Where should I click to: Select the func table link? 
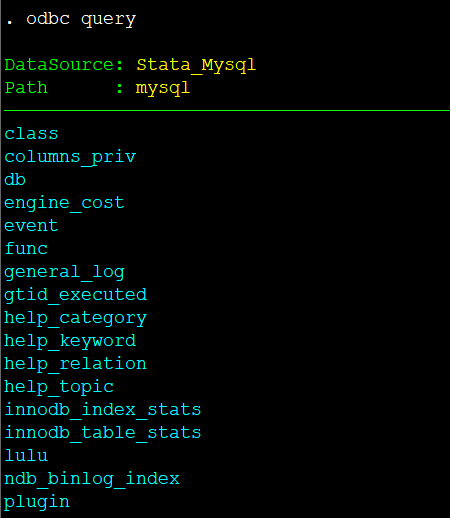coord(26,249)
